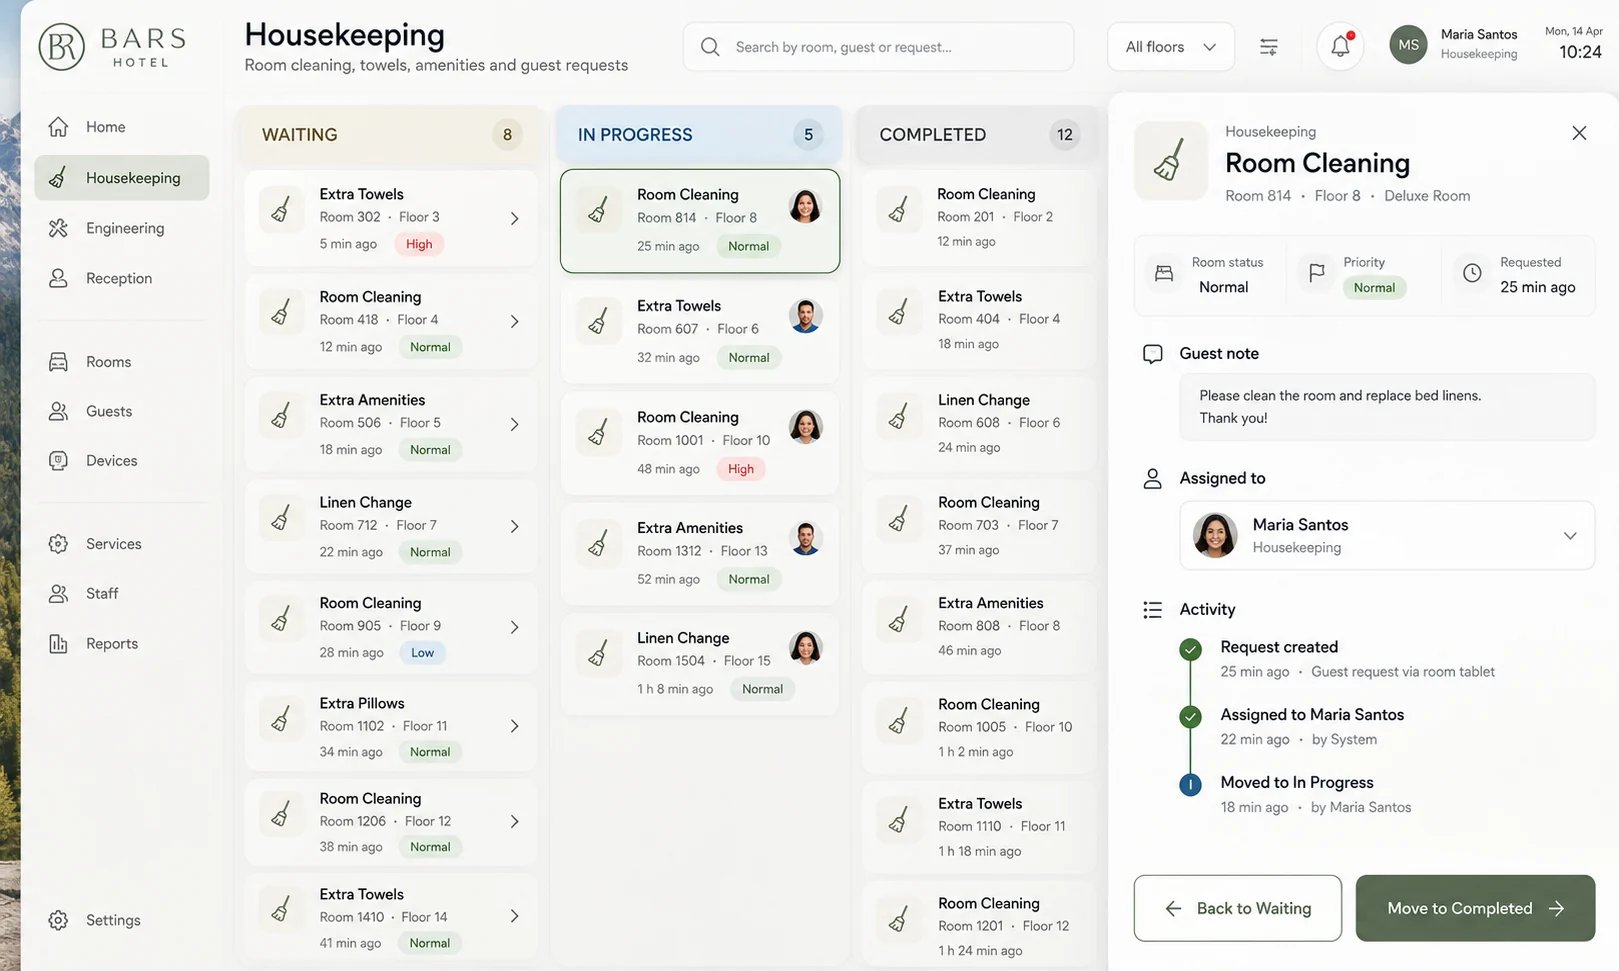Open Services in sidebar
Viewport: 1619px width, 971px height.
point(122,544)
